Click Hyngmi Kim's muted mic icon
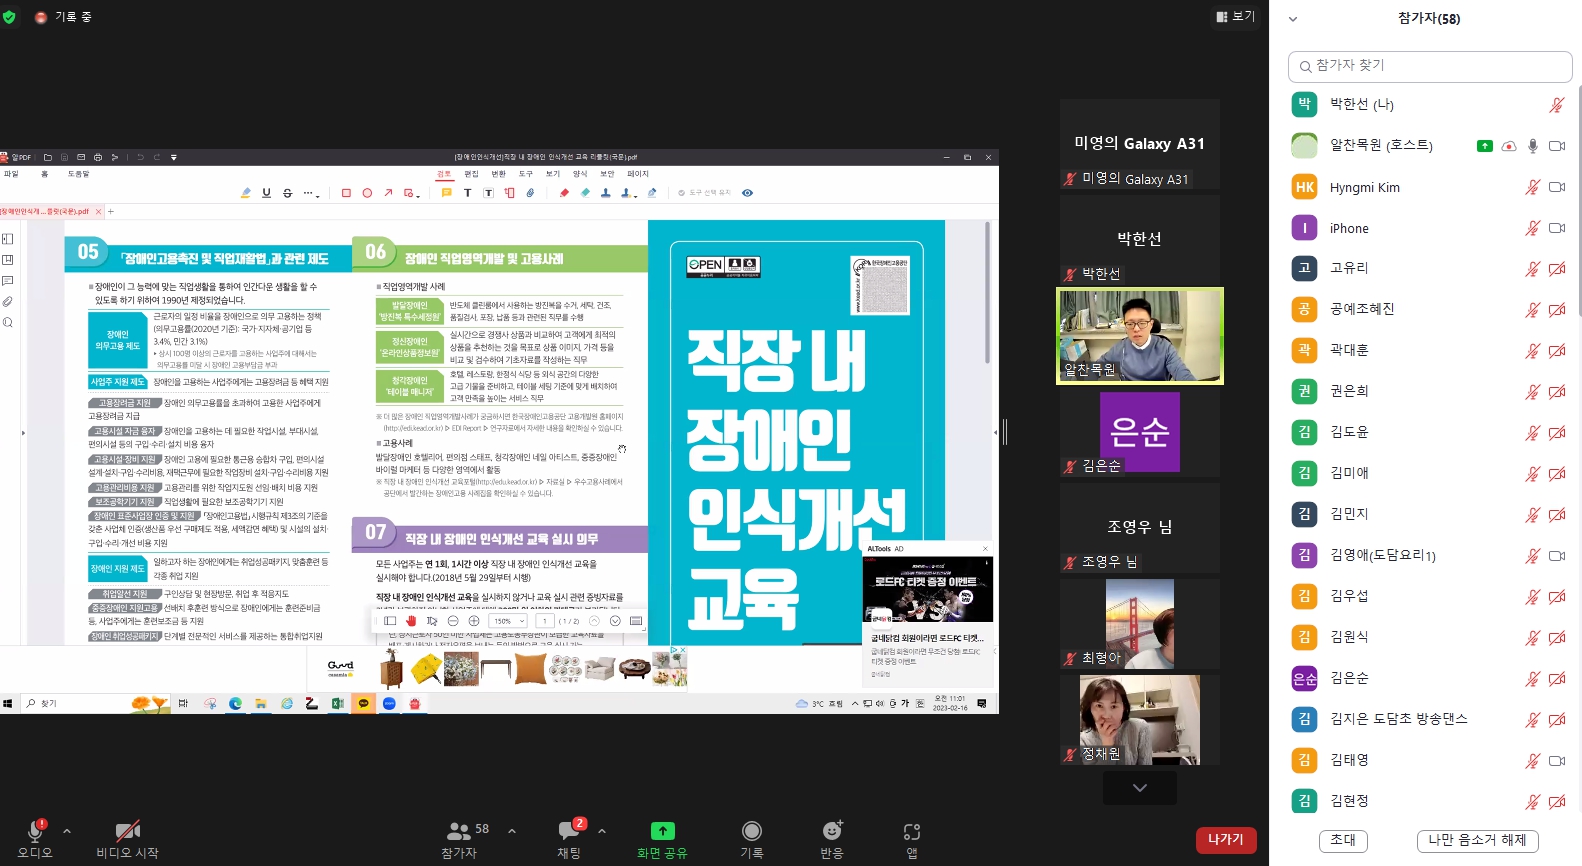 1532,187
